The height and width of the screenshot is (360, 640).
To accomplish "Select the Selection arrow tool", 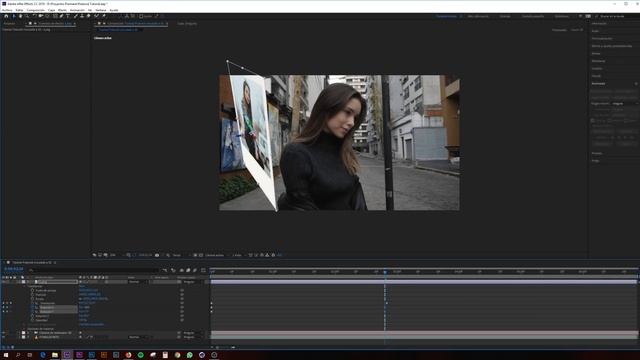I will 13,16.
